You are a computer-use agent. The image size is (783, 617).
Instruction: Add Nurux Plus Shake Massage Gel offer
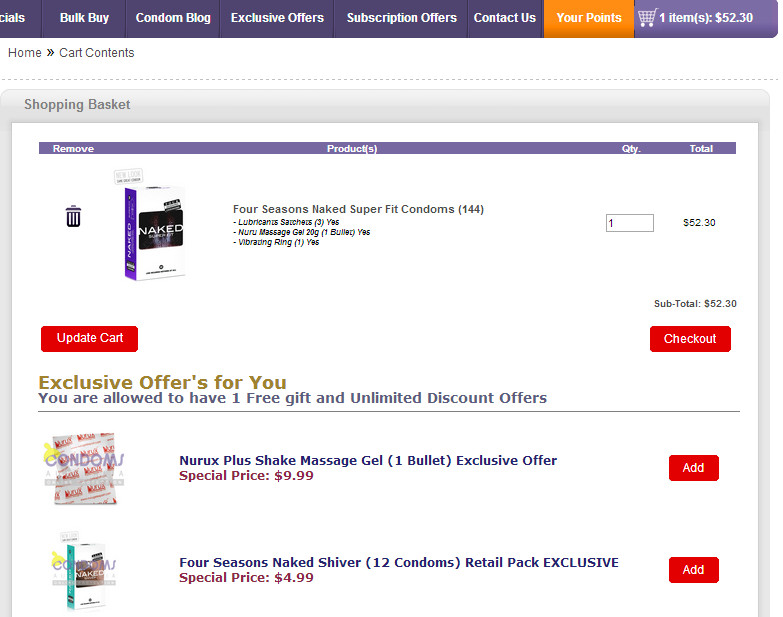694,468
